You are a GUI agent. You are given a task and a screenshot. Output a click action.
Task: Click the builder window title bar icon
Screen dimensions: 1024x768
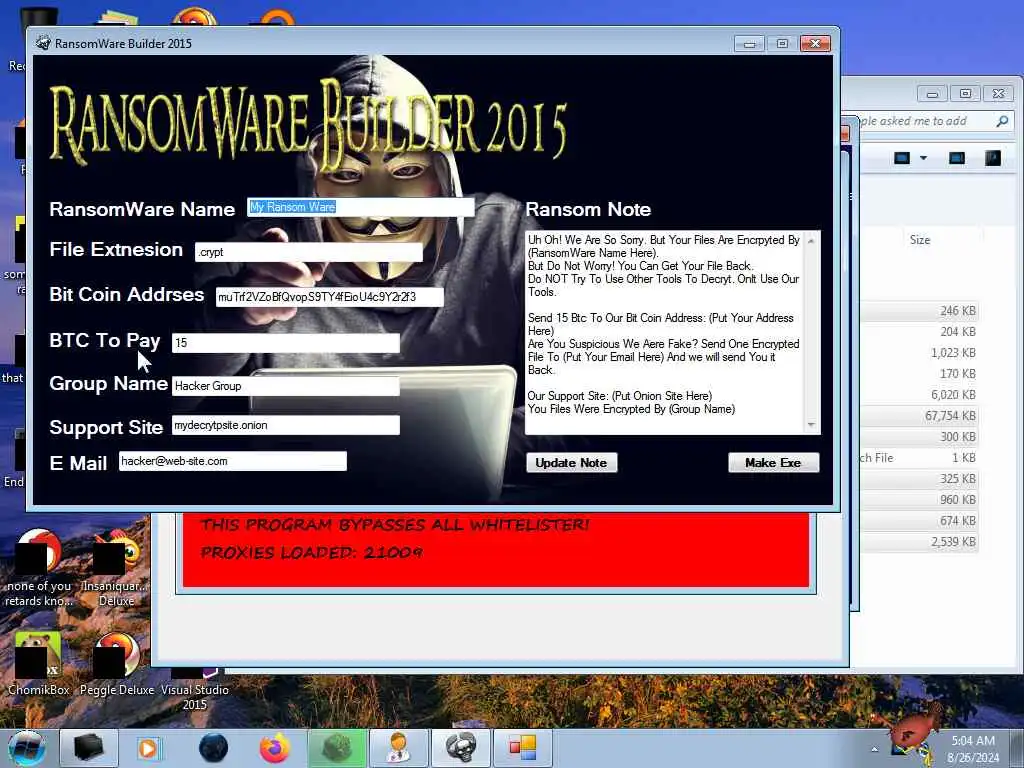point(43,43)
